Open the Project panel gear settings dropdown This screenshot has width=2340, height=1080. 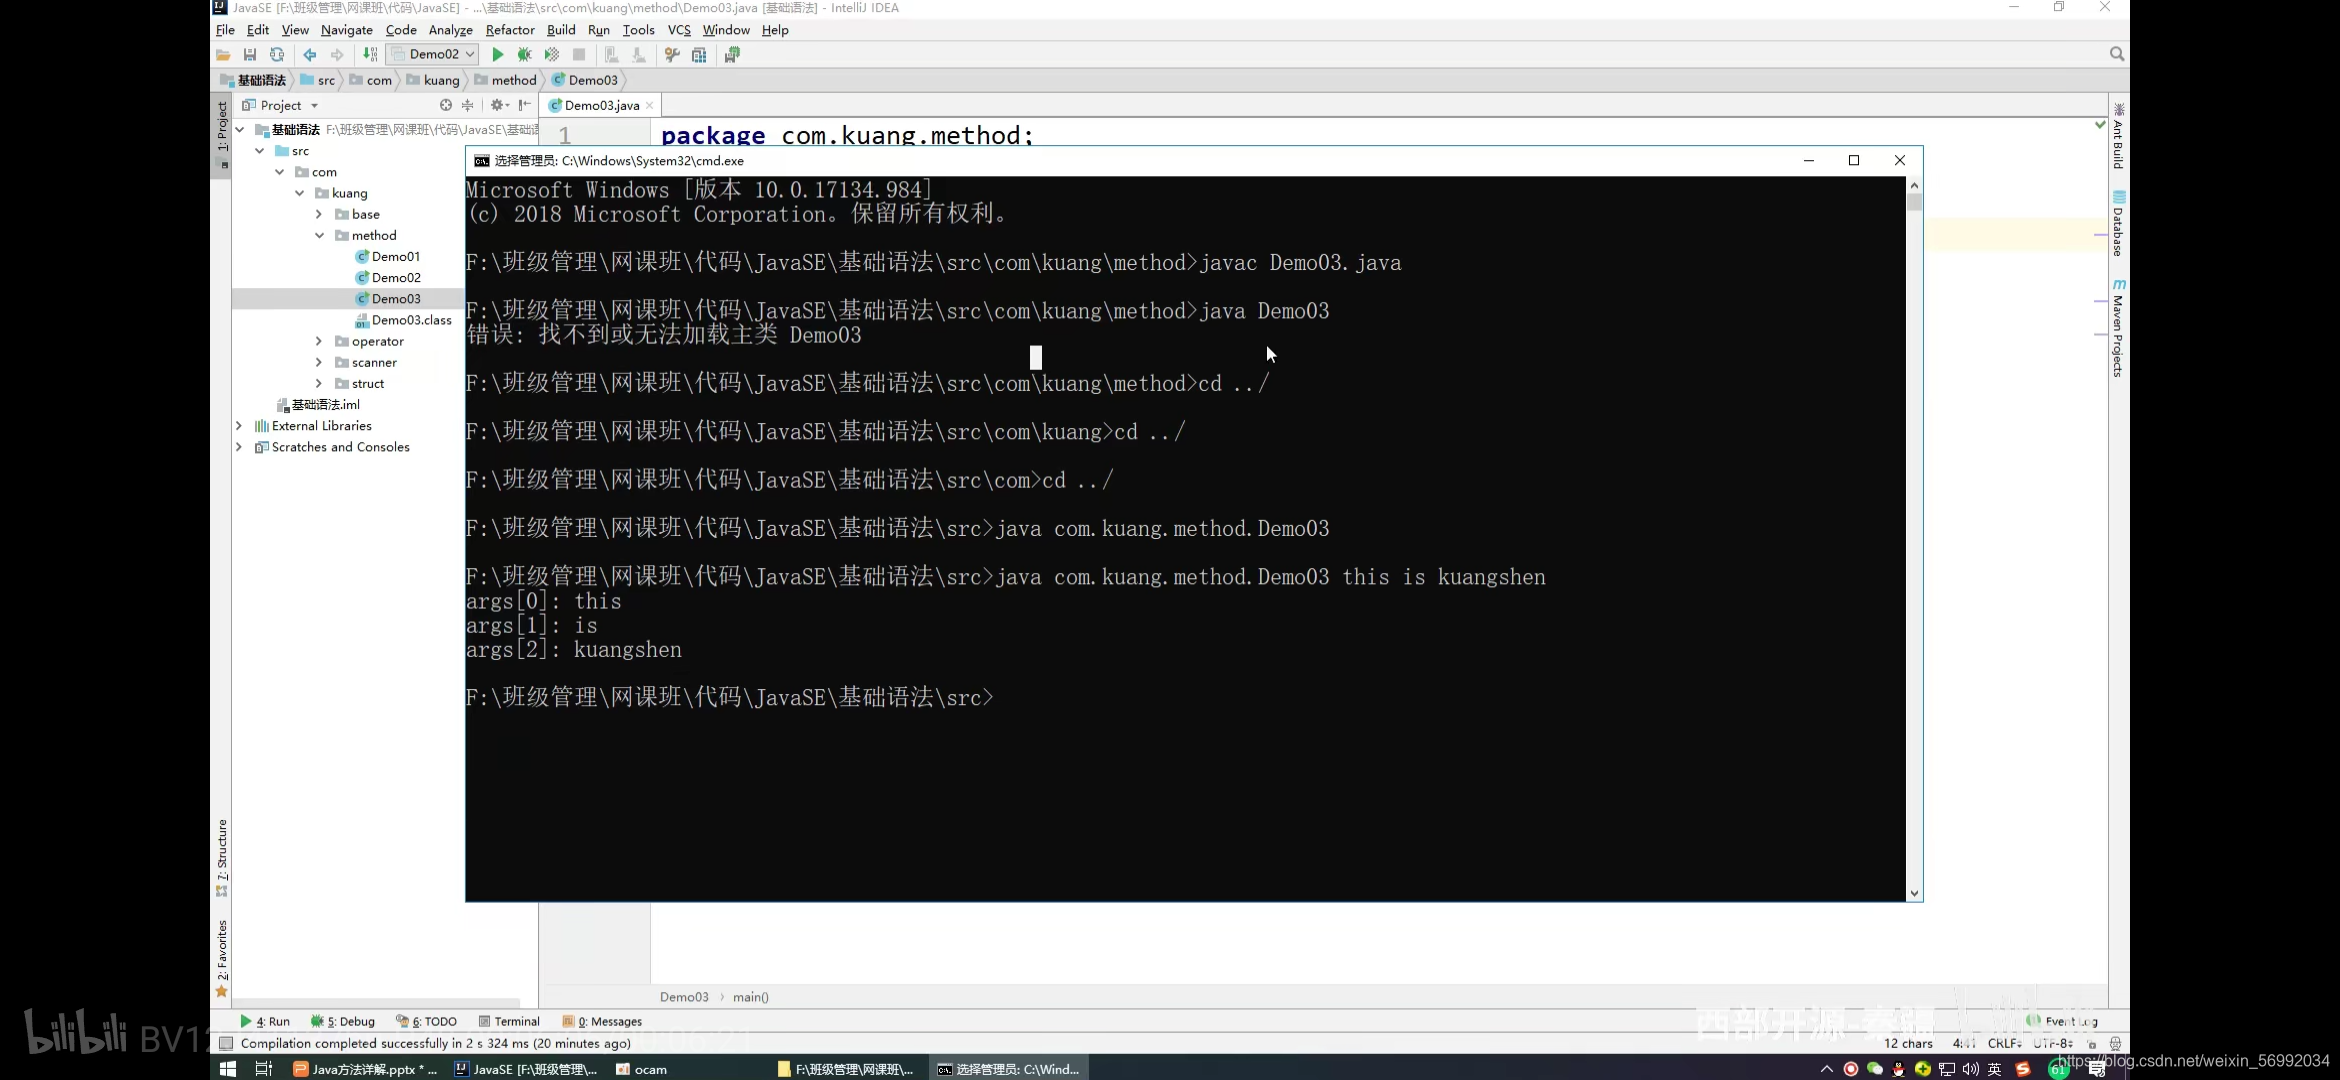point(500,105)
